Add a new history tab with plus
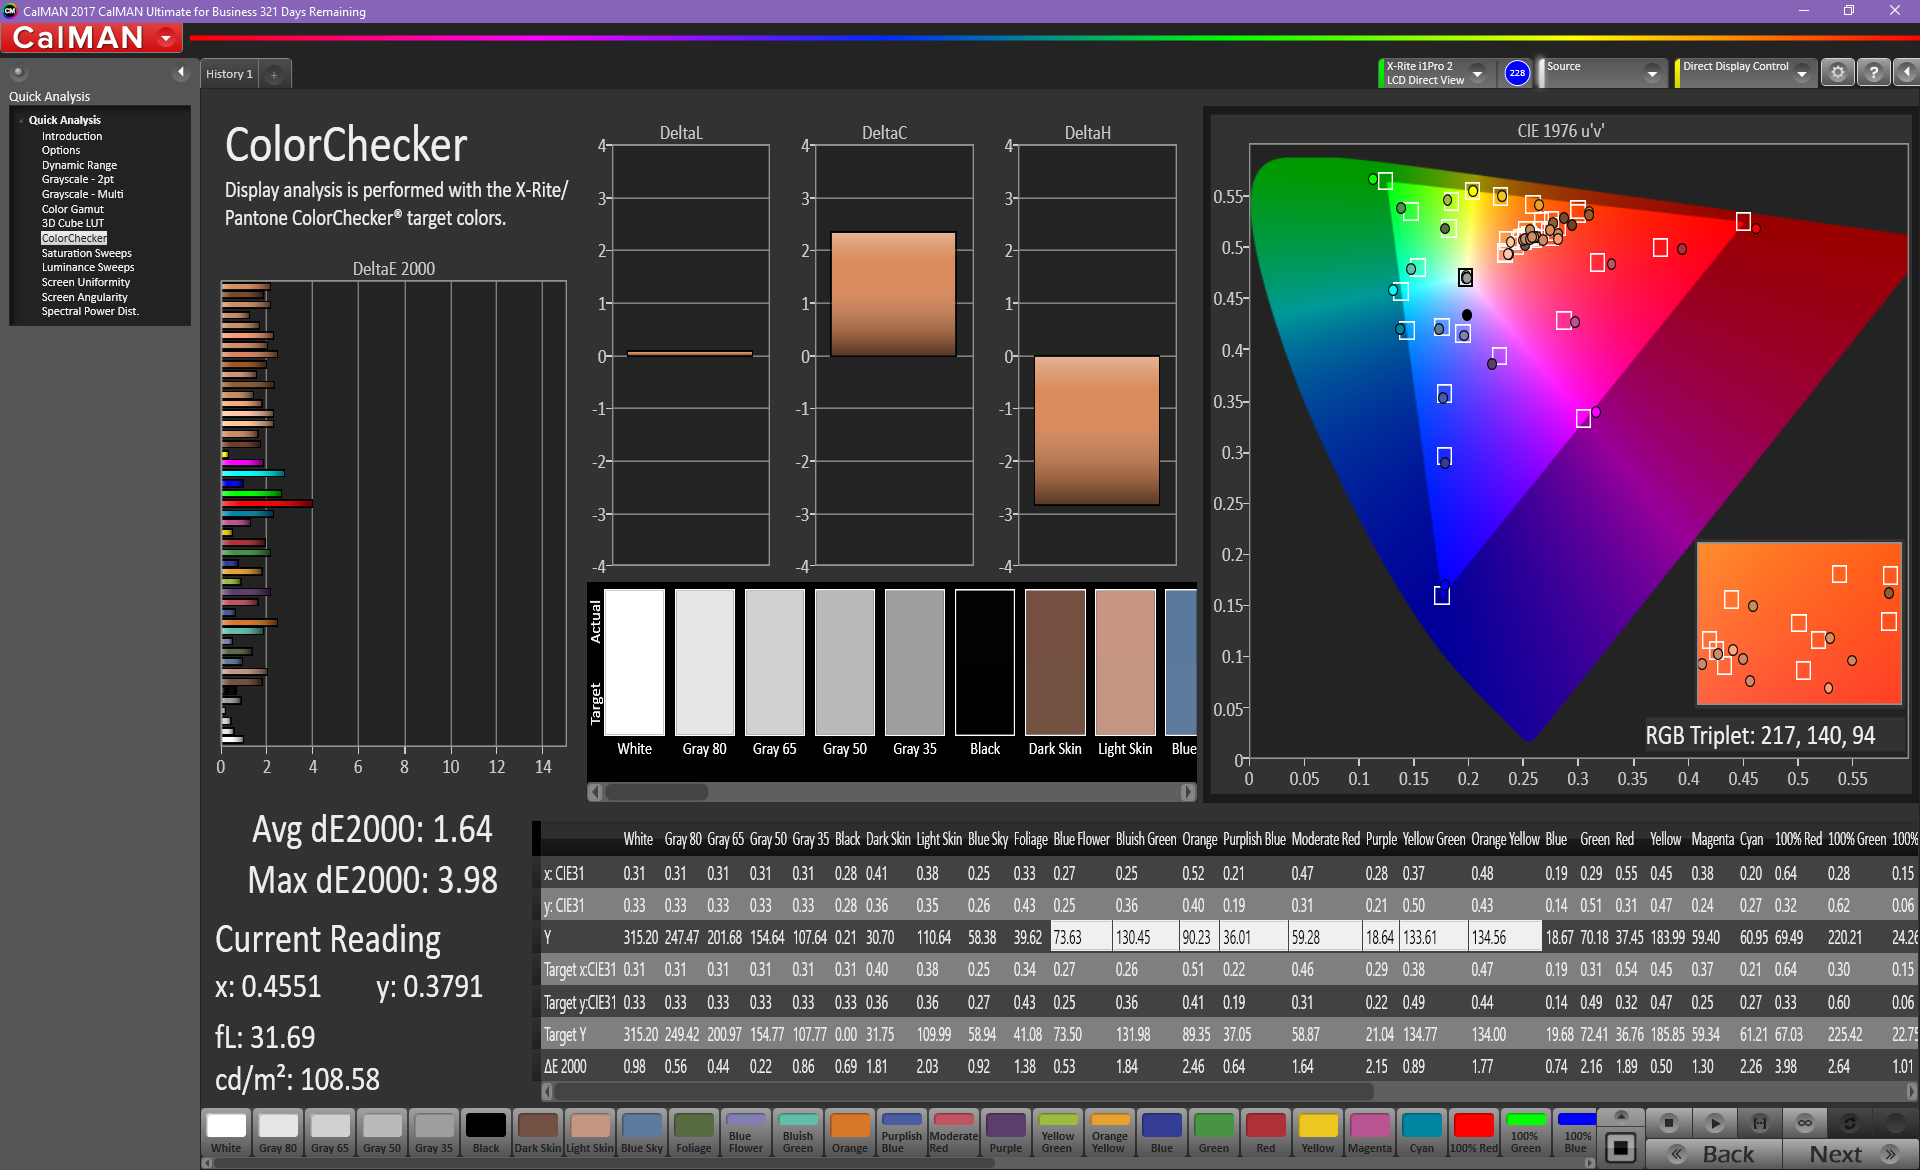The width and height of the screenshot is (1920, 1170). click(274, 75)
